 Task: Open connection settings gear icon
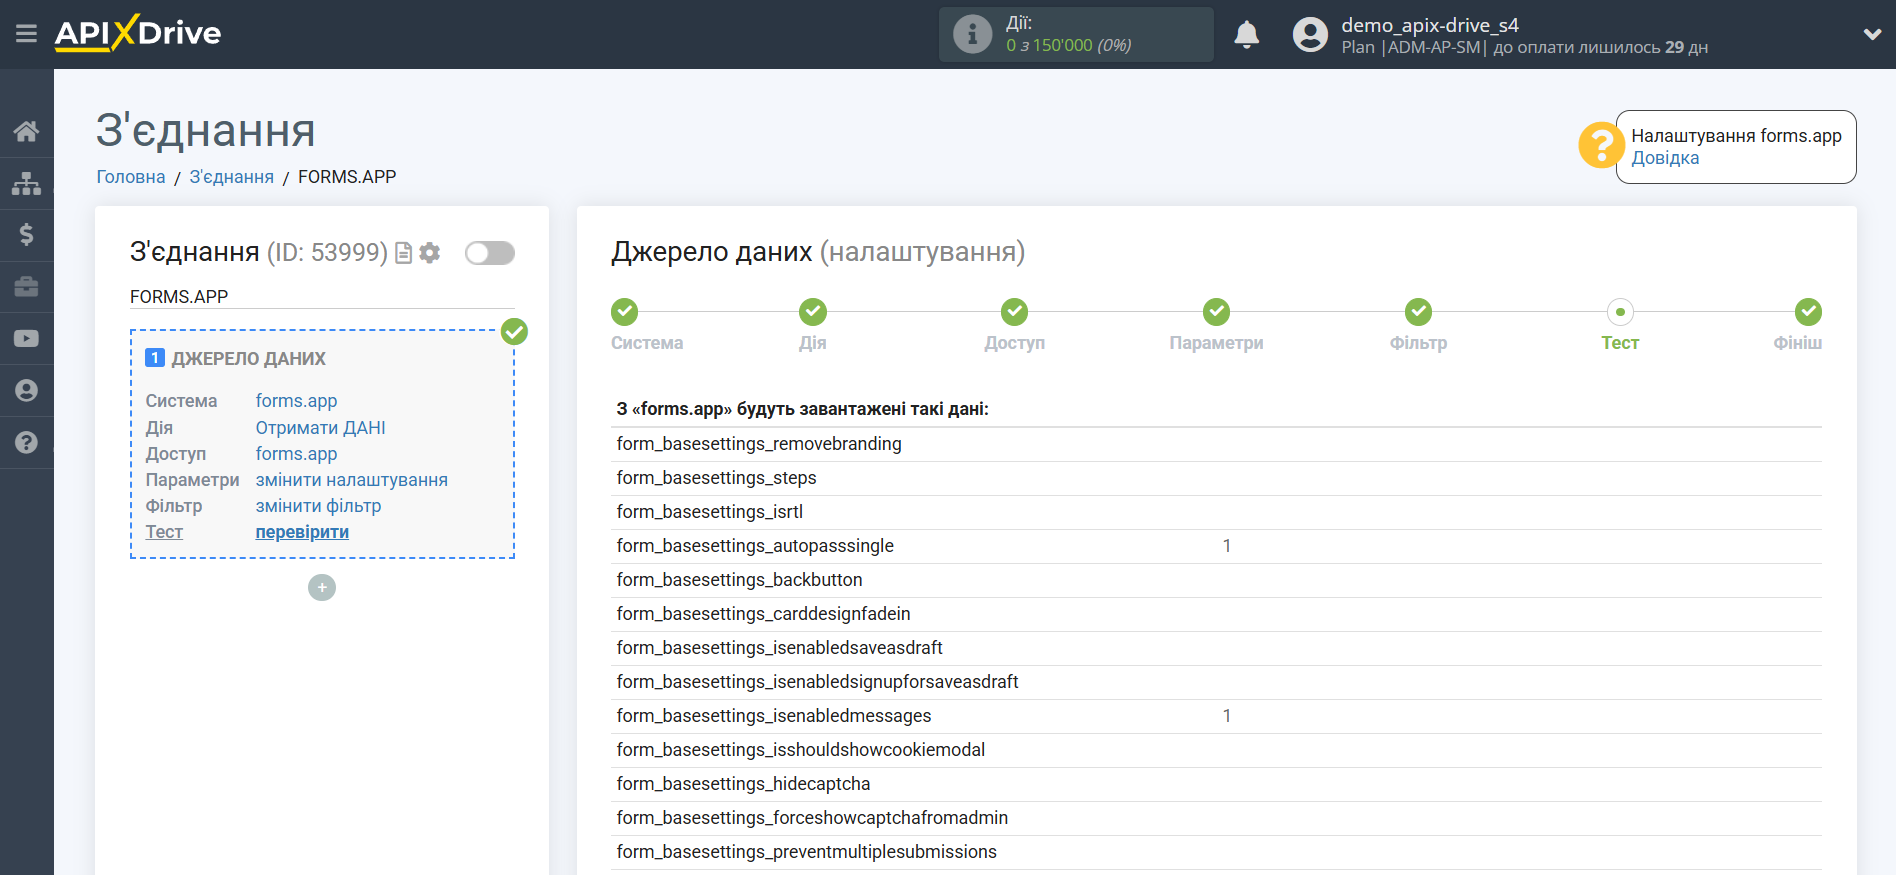tap(430, 253)
